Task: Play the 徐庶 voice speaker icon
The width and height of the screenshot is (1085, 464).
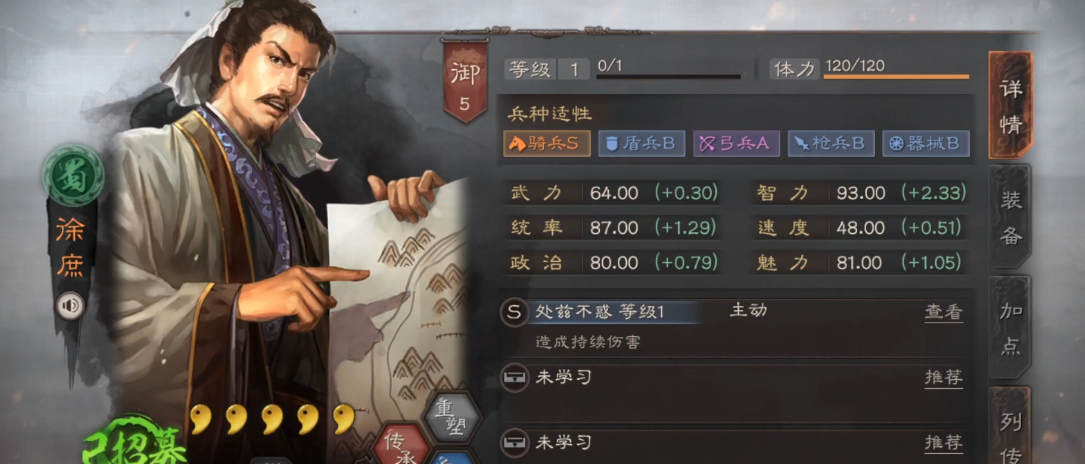Action: pyautogui.click(x=70, y=306)
